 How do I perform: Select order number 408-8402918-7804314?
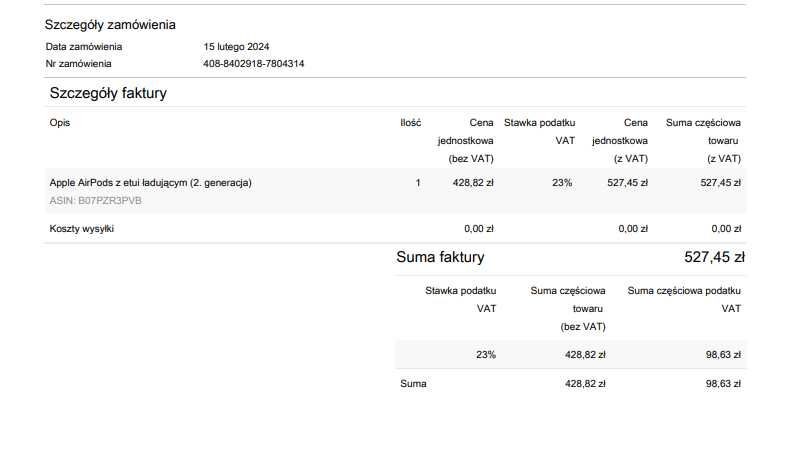pos(253,64)
